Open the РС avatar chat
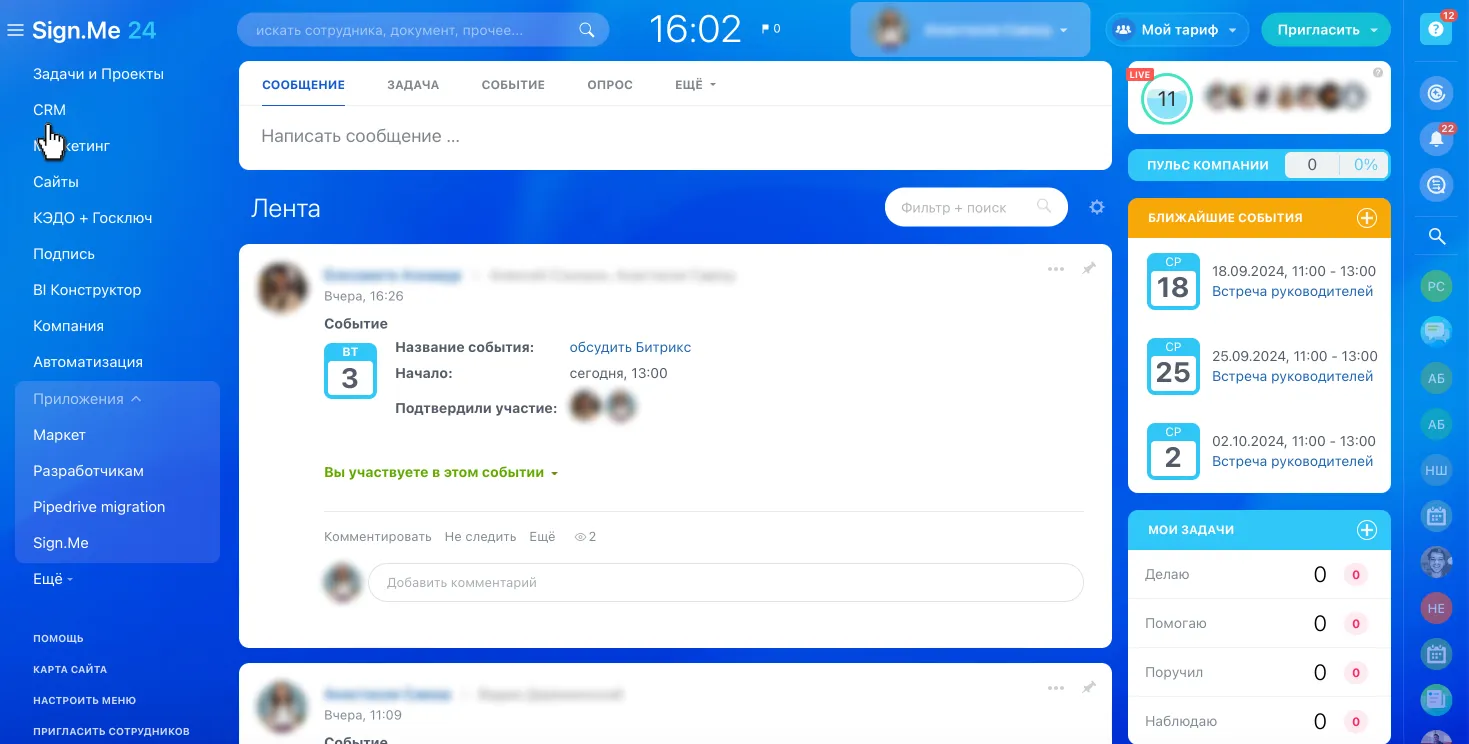Viewport: 1469px width, 744px height. tap(1436, 286)
